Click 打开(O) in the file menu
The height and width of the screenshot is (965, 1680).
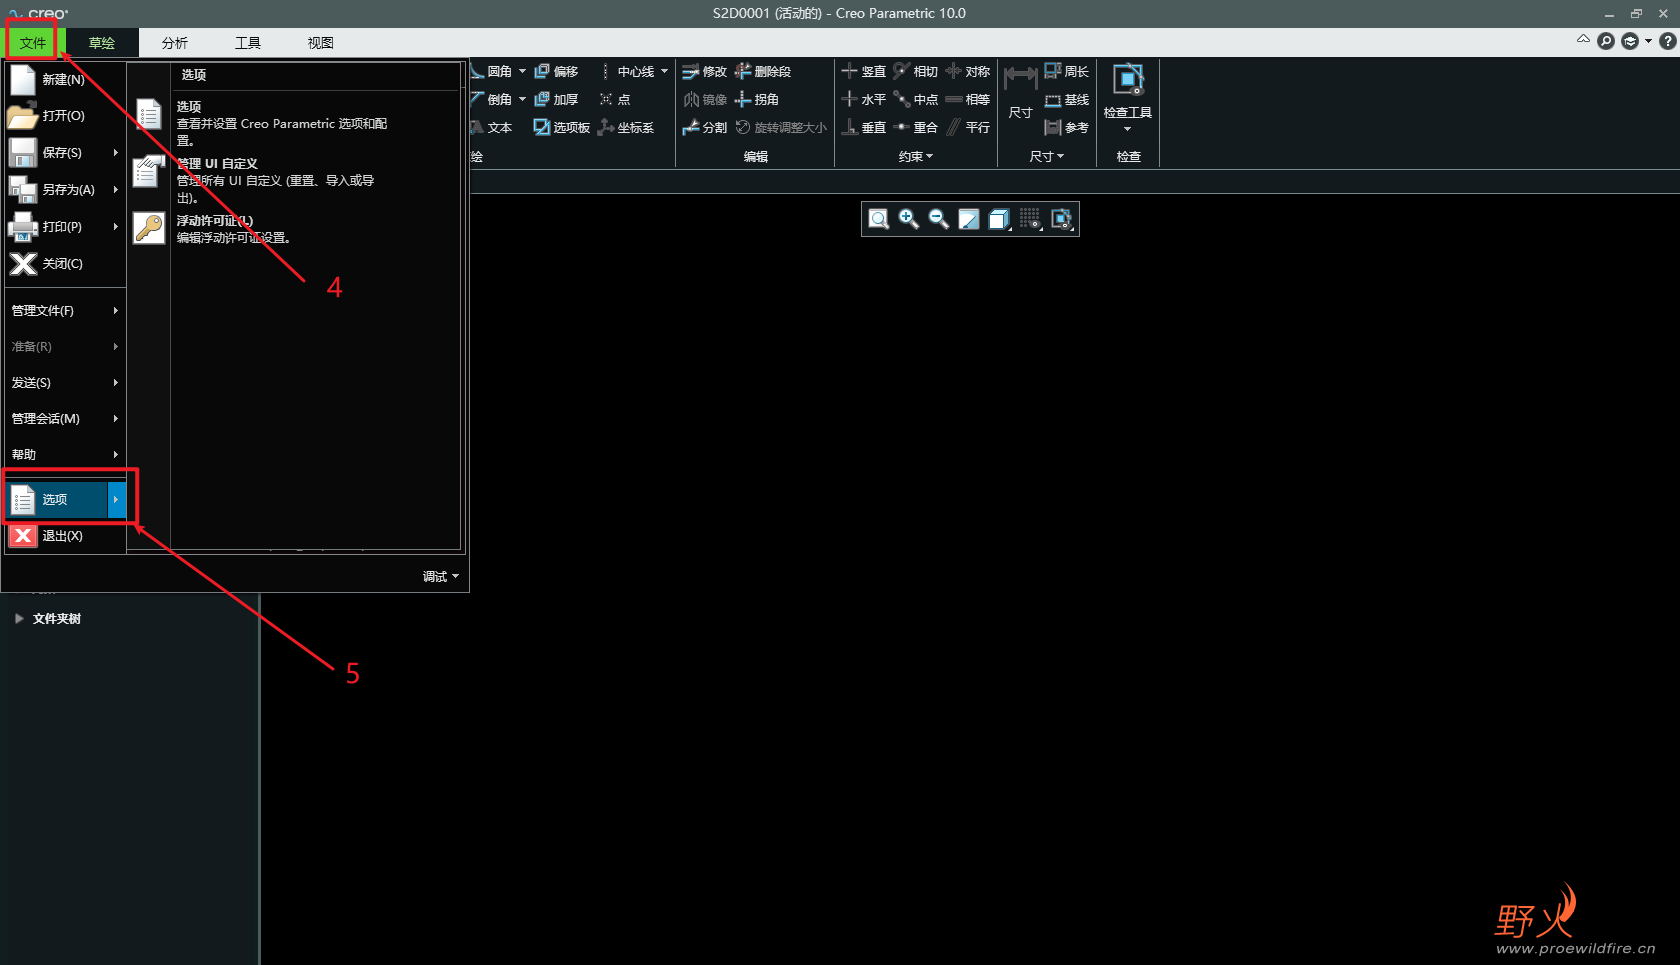click(x=64, y=116)
